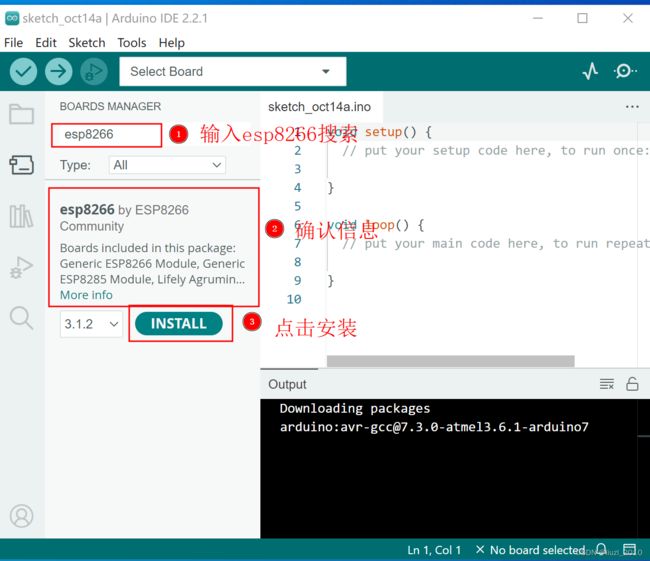Toggle the Output scroll lock icon
Image resolution: width=650 pixels, height=561 pixels.
tap(632, 384)
